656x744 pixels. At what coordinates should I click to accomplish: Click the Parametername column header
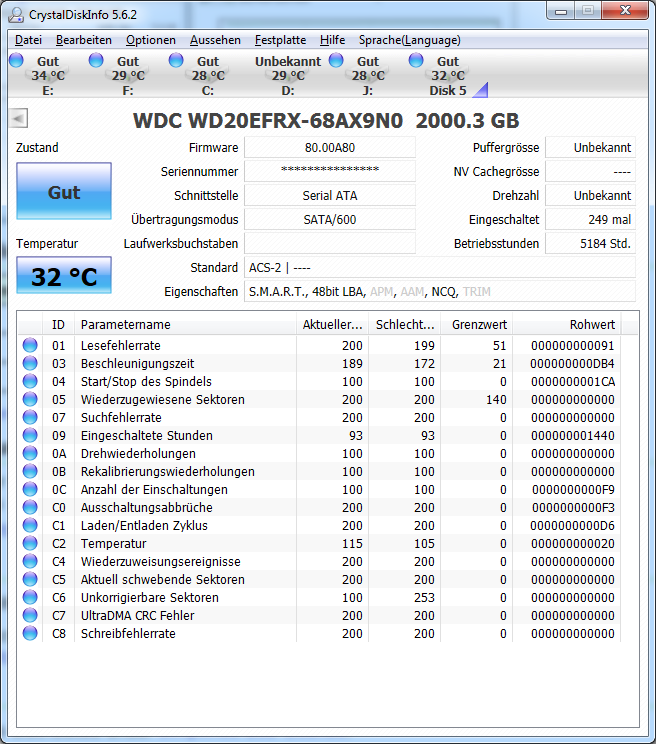coord(185,325)
